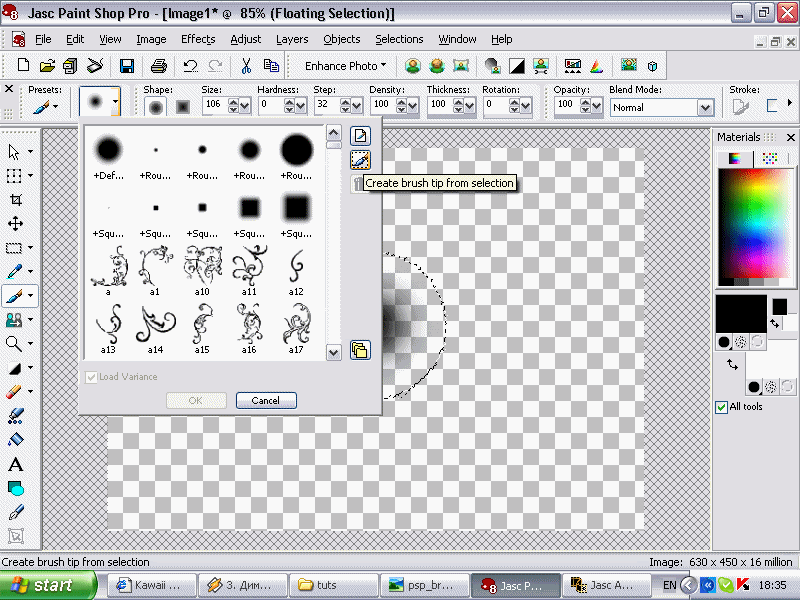
Task: Open the Objects menu
Action: coord(341,39)
